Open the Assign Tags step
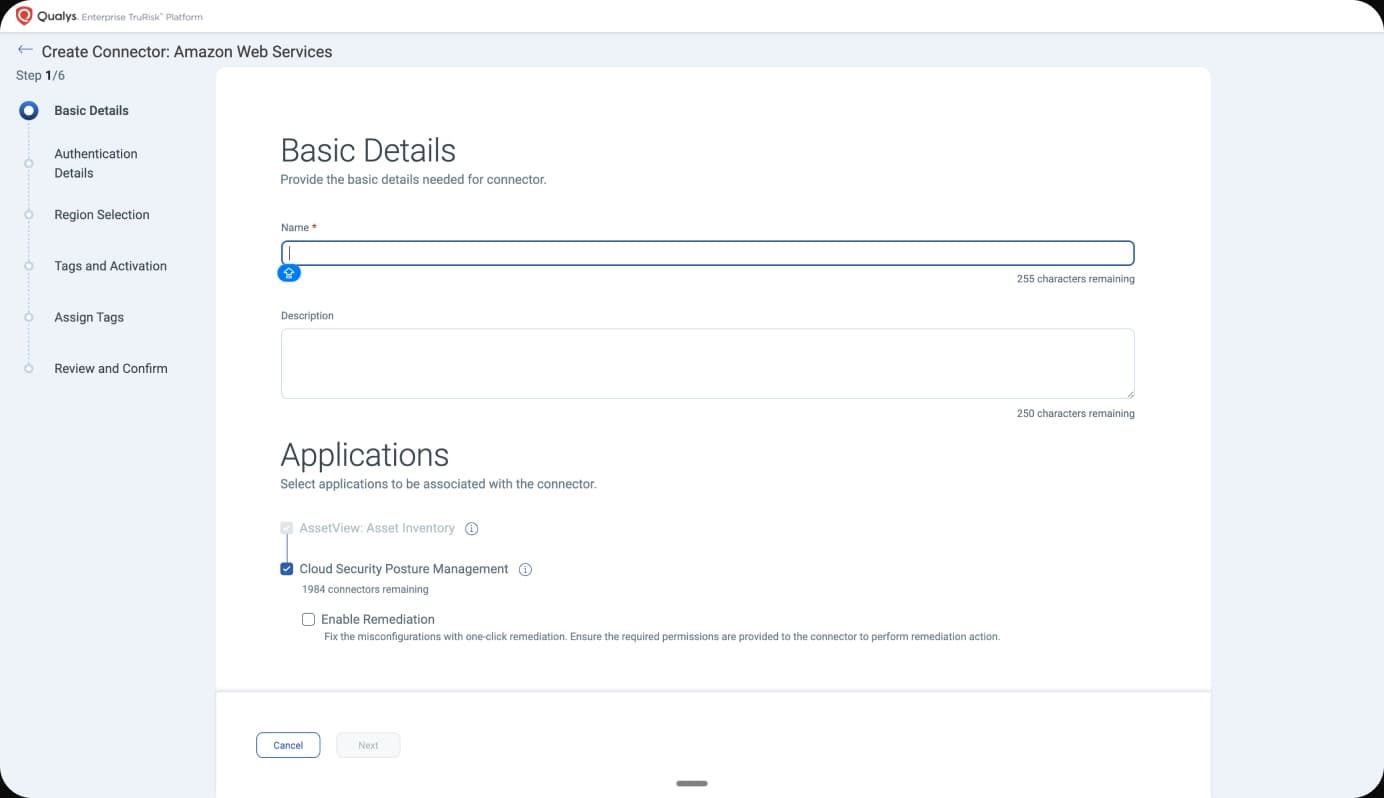The image size is (1384, 798). click(x=89, y=317)
